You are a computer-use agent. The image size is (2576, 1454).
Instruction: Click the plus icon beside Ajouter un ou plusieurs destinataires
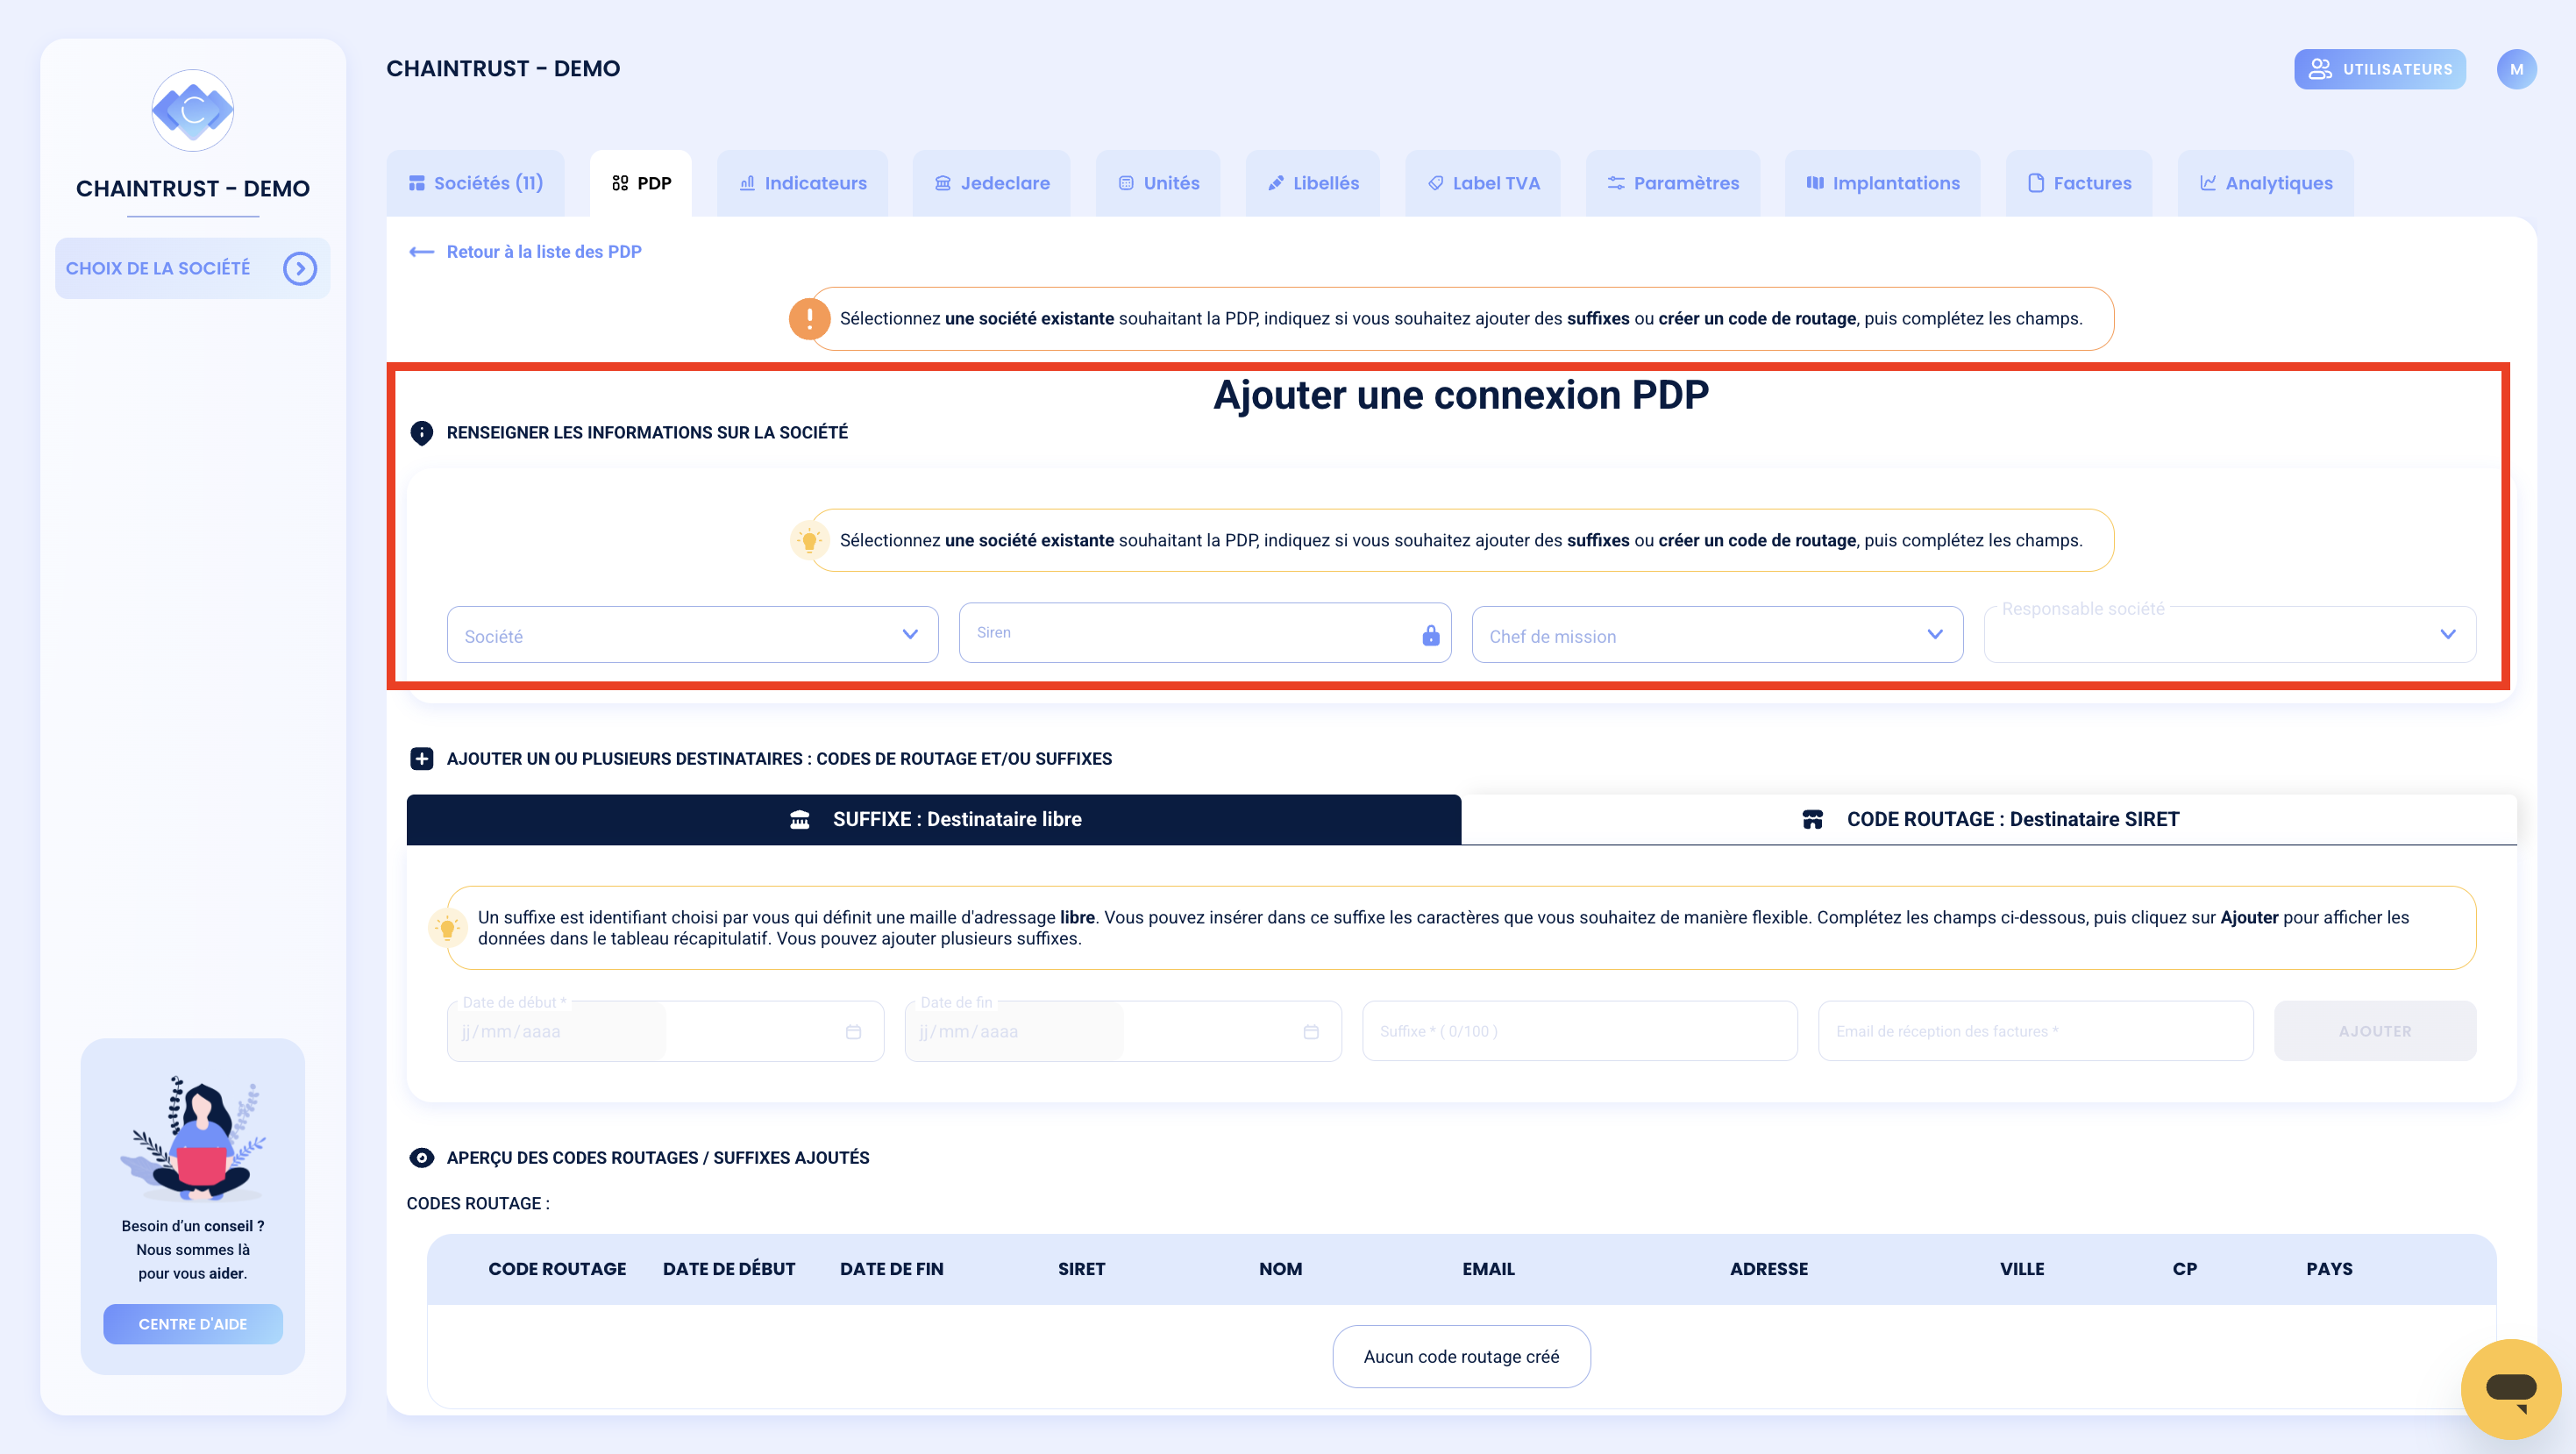[422, 759]
